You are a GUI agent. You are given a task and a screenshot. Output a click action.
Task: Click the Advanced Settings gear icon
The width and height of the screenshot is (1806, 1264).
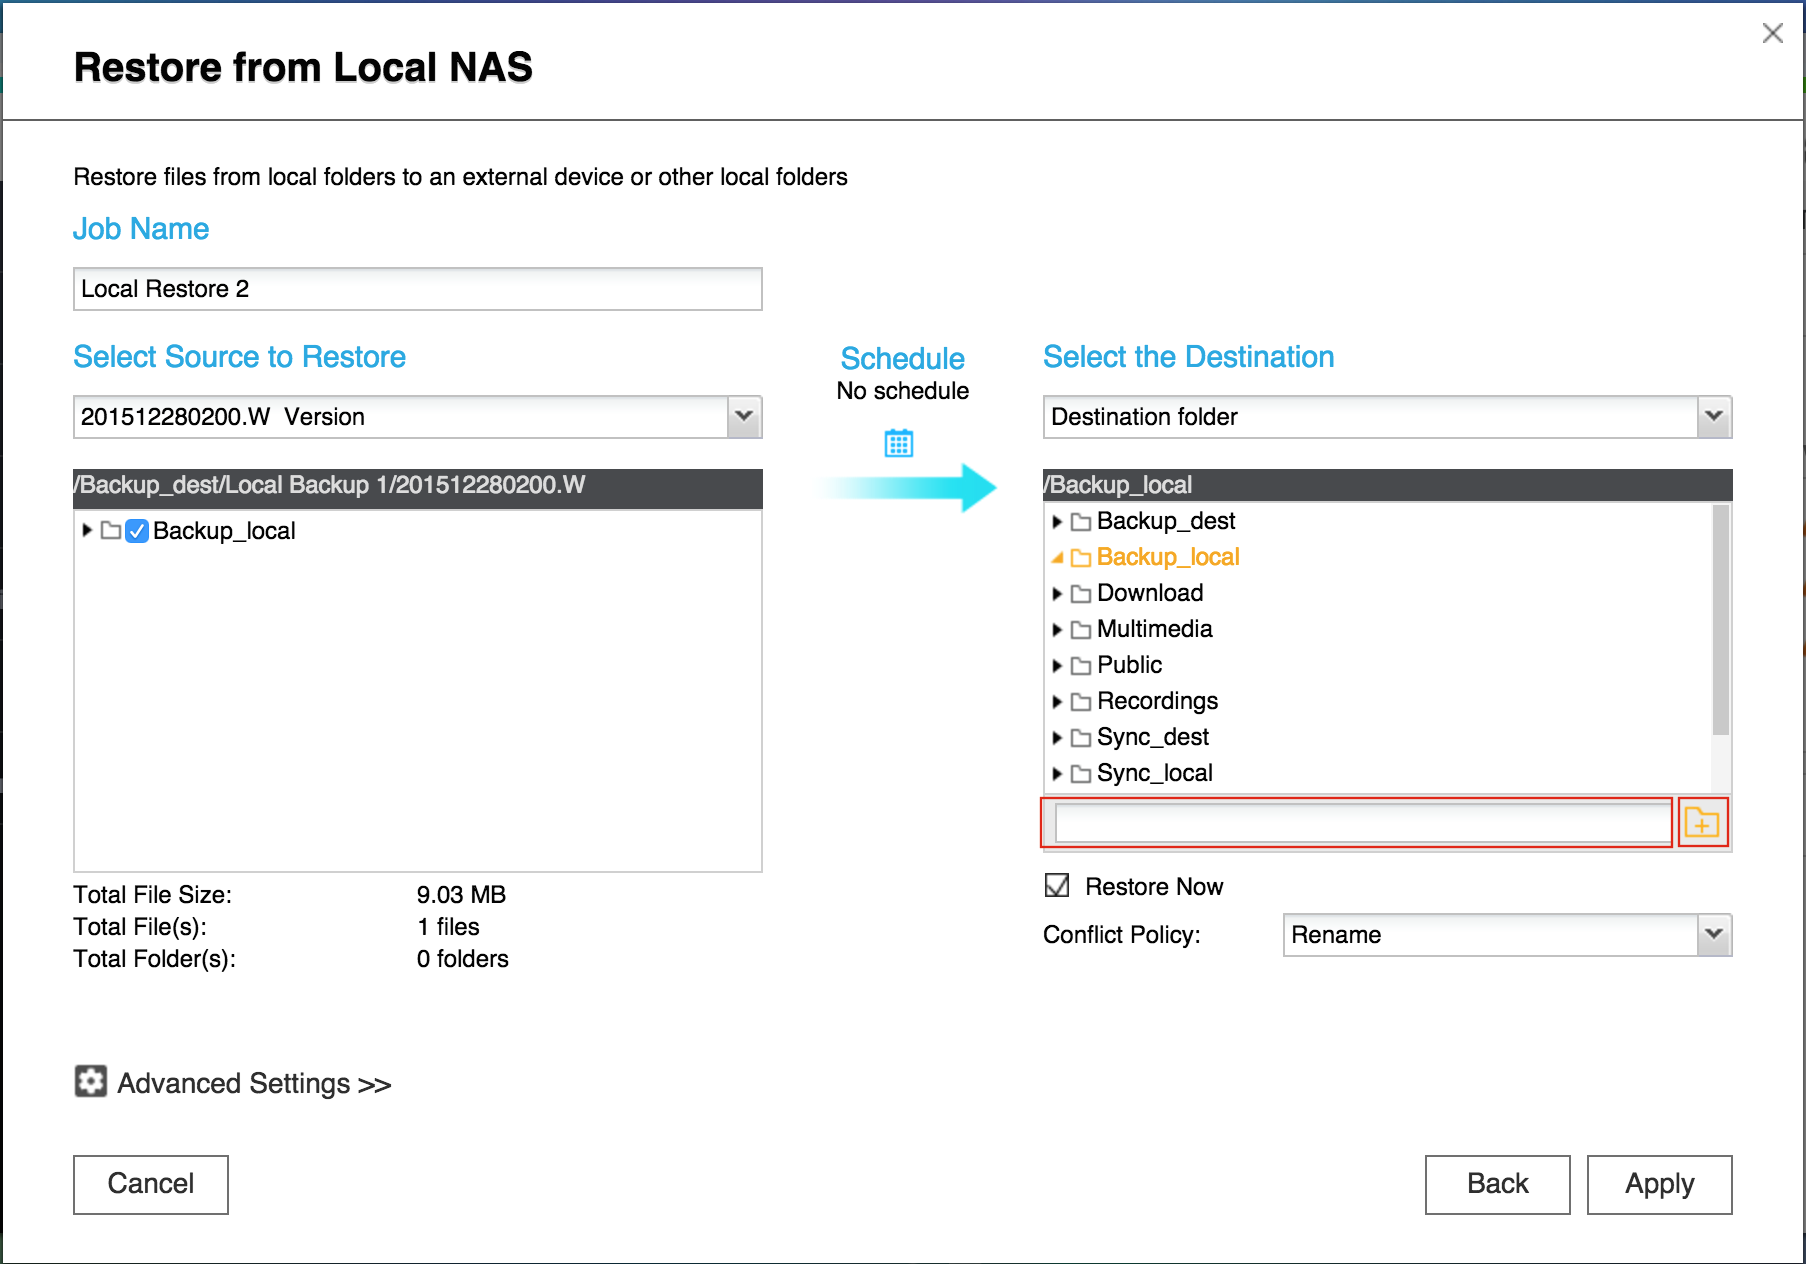pos(91,1082)
